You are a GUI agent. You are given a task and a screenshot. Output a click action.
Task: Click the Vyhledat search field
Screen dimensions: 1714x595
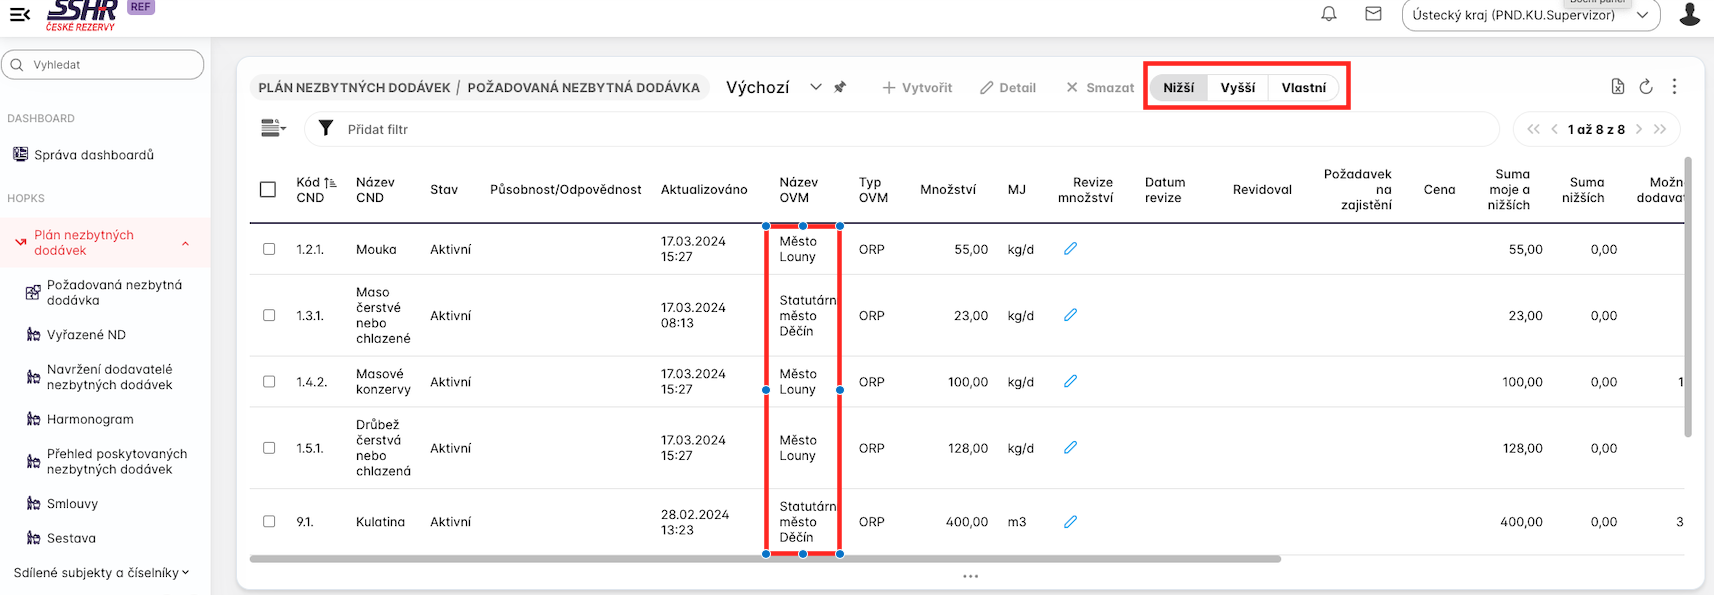[103, 65]
